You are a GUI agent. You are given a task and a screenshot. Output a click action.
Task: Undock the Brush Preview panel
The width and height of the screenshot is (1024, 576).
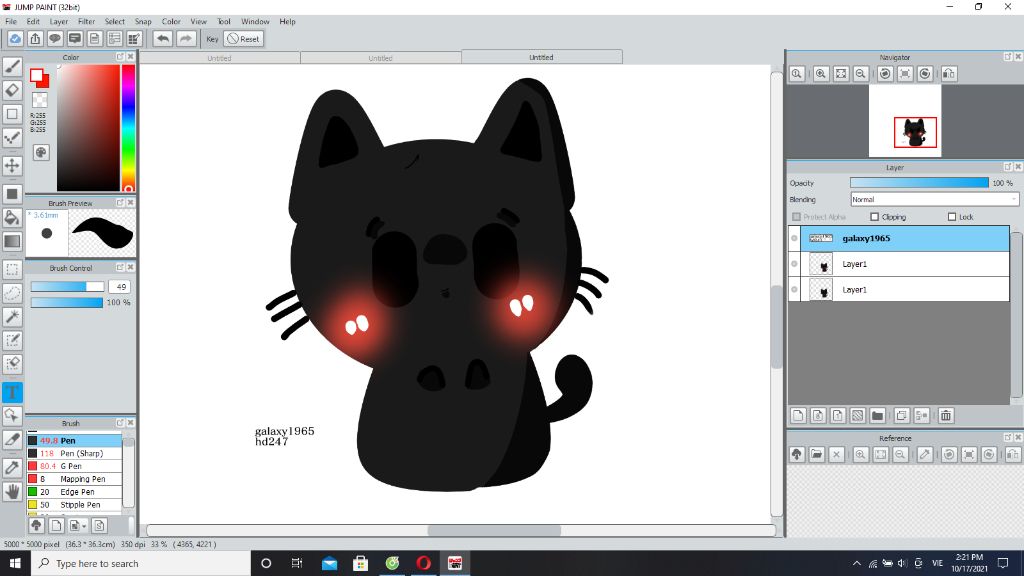click(x=120, y=202)
